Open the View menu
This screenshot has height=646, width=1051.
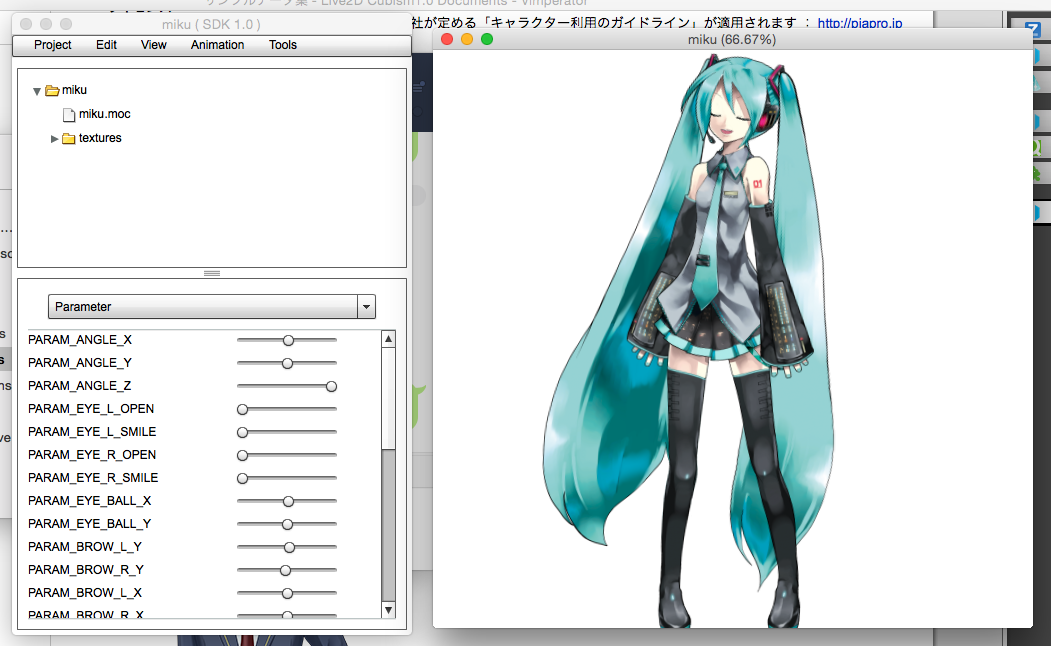pos(153,45)
